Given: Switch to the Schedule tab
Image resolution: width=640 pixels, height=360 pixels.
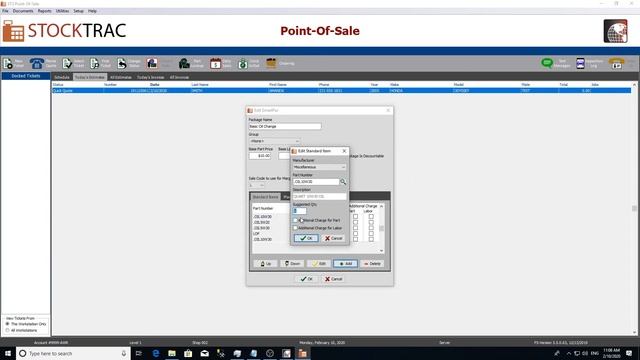Looking at the screenshot, I should tap(62, 77).
